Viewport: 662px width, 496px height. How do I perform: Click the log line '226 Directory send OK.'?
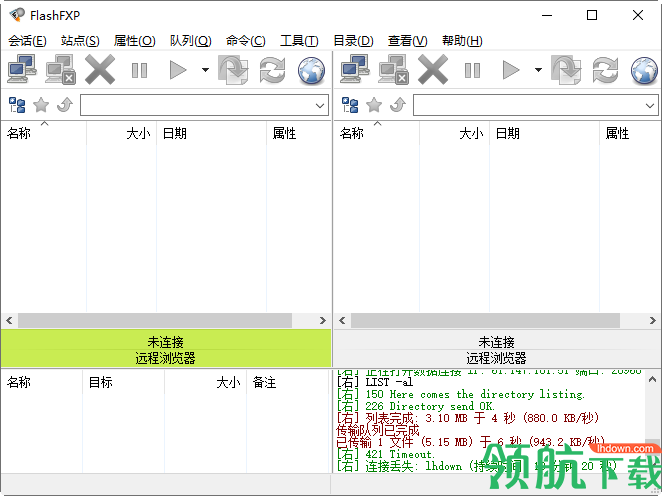click(415, 407)
